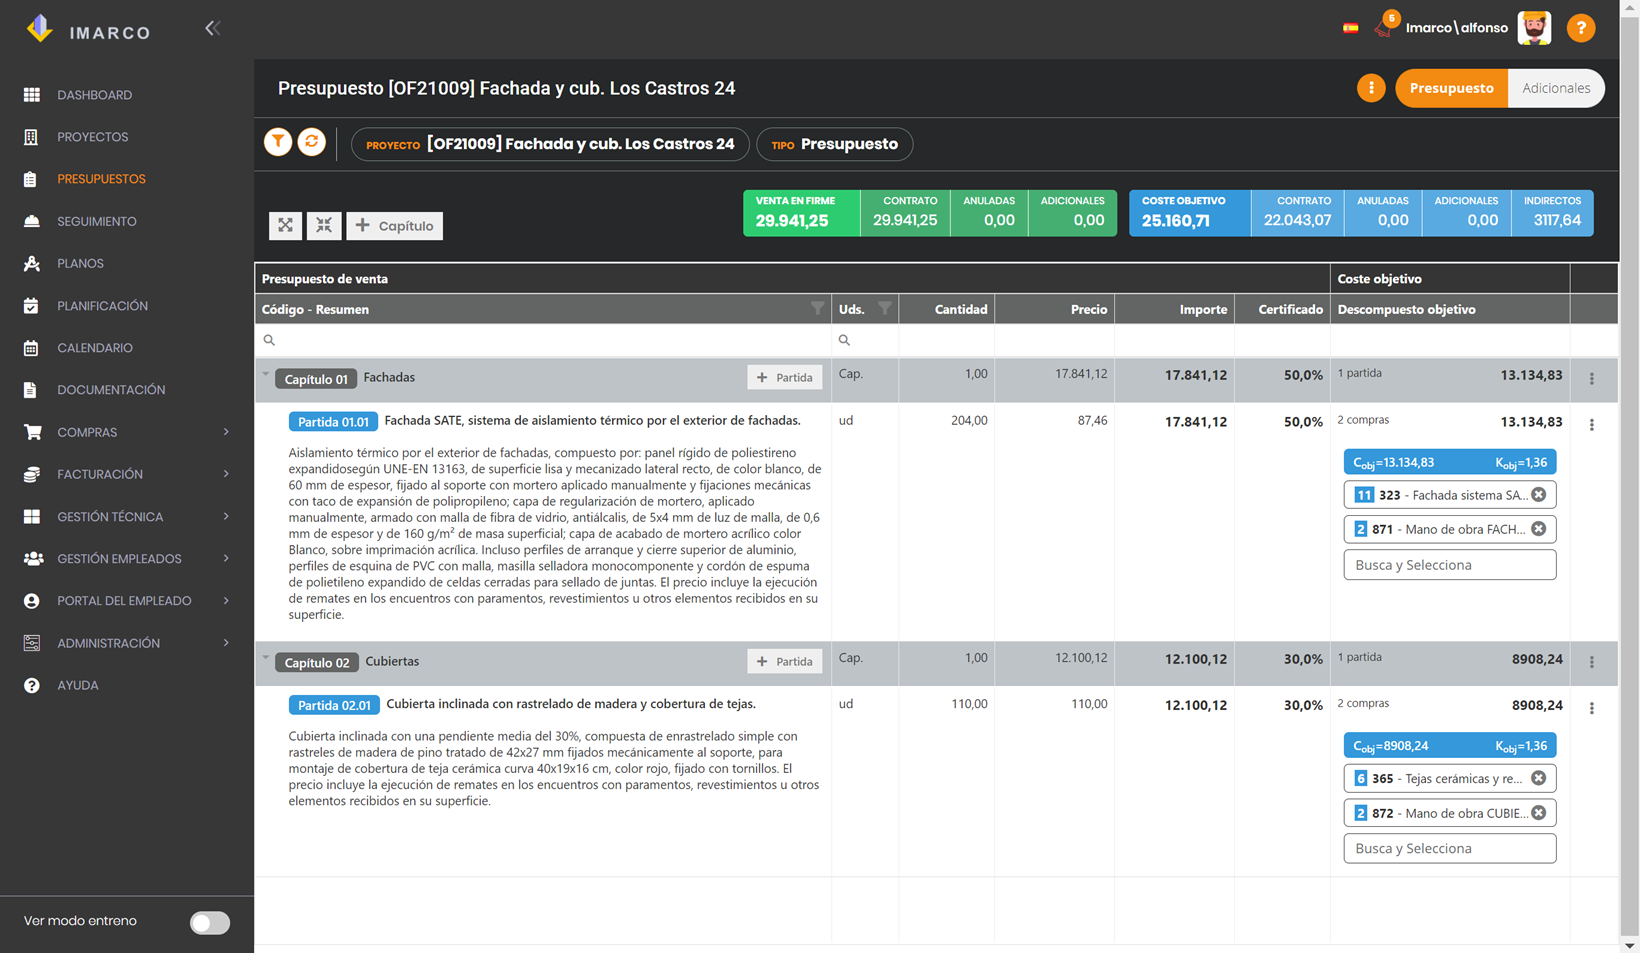Collapse the sidebar with double-chevron icon

pyautogui.click(x=212, y=28)
